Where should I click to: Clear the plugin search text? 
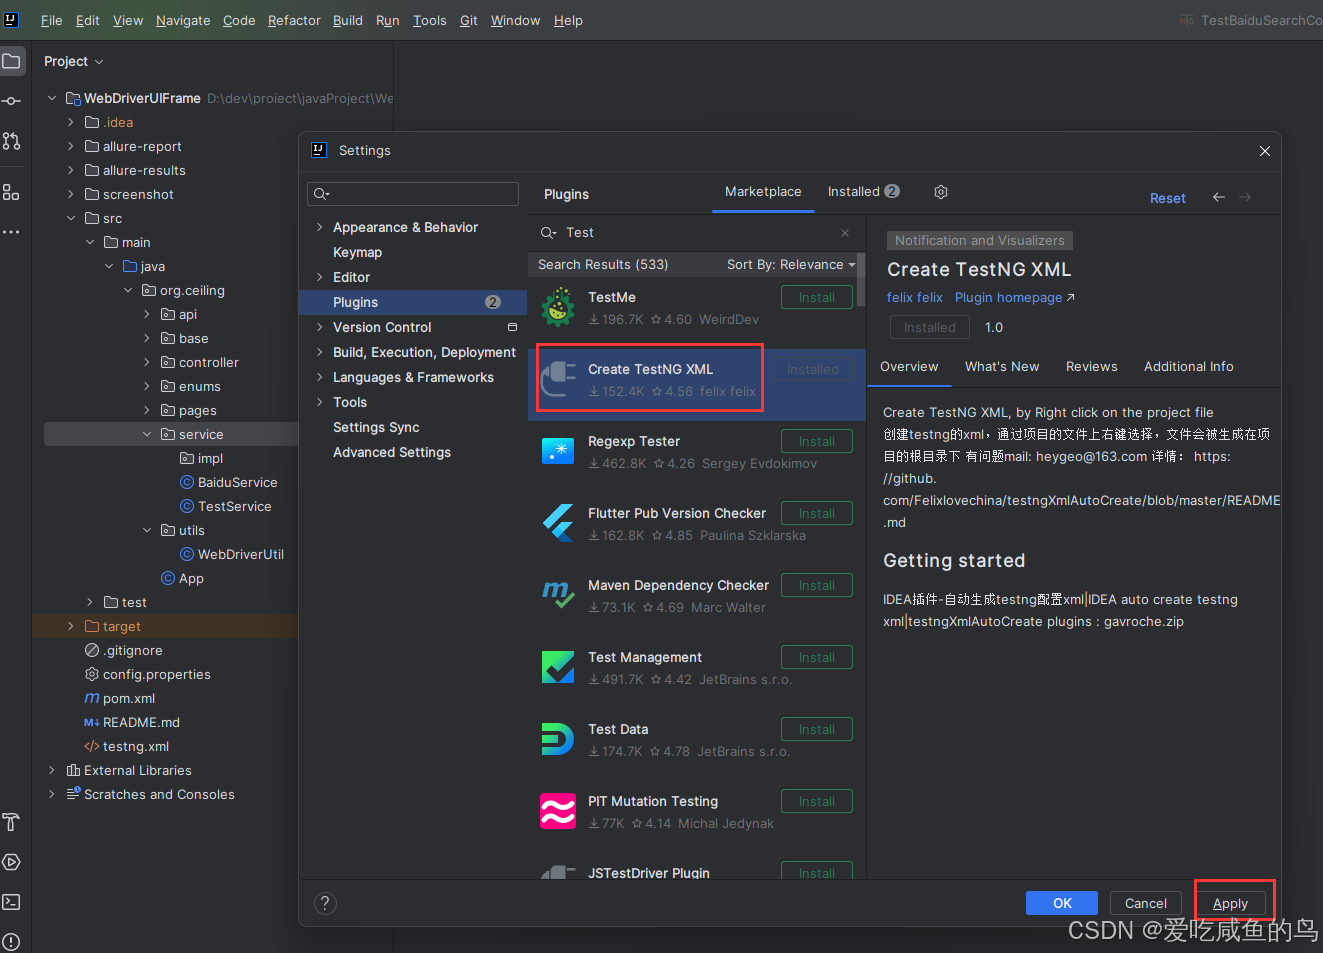coord(845,233)
